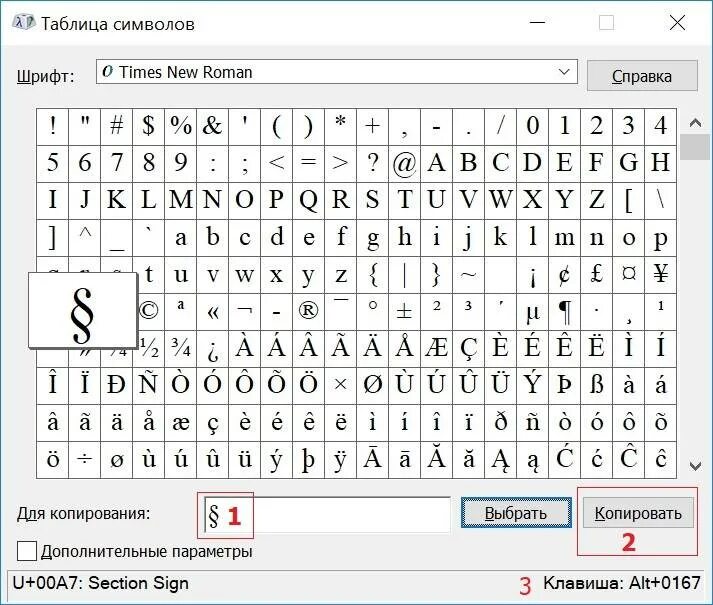This screenshot has width=713, height=605.
Task: Select the multiplication × symbol
Action: [340, 386]
